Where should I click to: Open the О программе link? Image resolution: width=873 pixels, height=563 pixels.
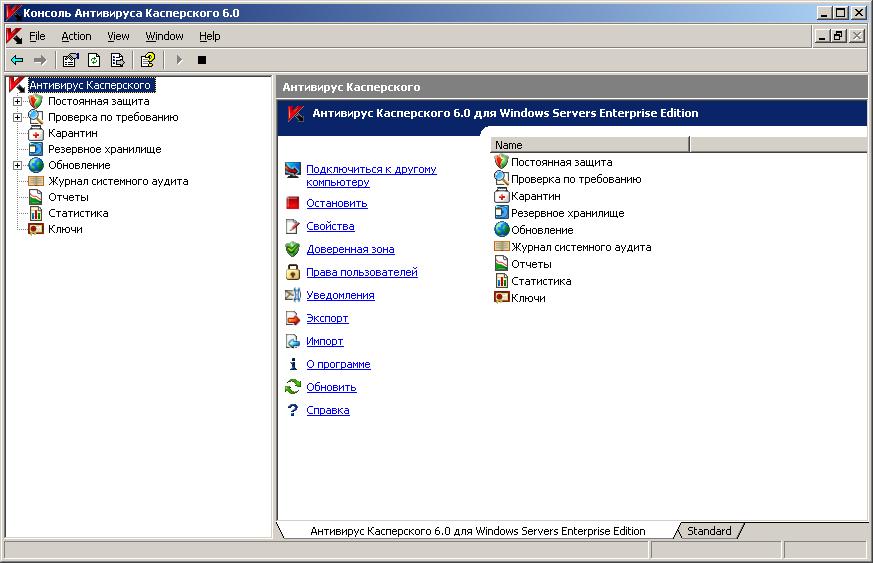pyautogui.click(x=339, y=364)
